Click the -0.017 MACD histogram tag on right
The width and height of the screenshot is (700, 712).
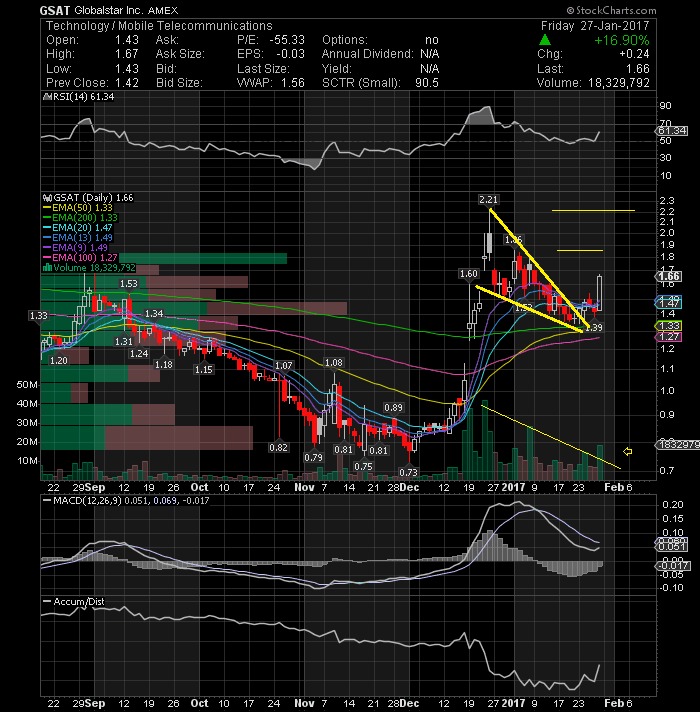[673, 566]
